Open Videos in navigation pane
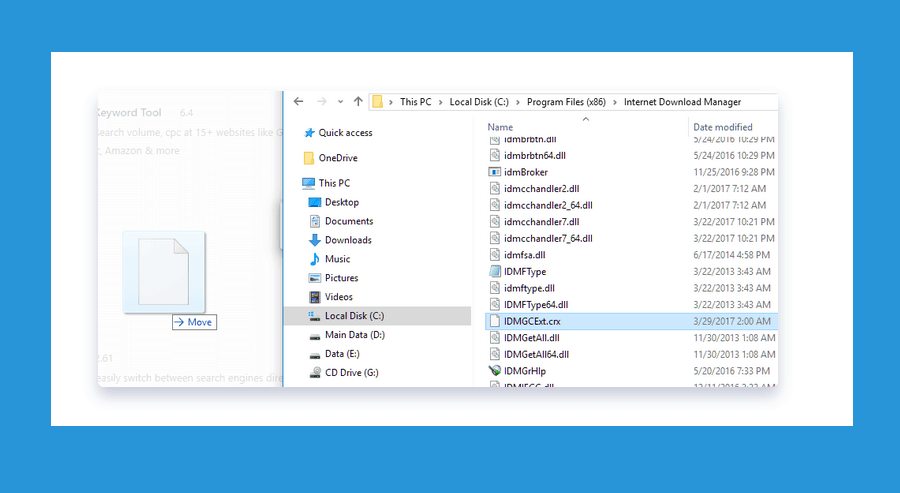This screenshot has width=900, height=493. point(339,297)
